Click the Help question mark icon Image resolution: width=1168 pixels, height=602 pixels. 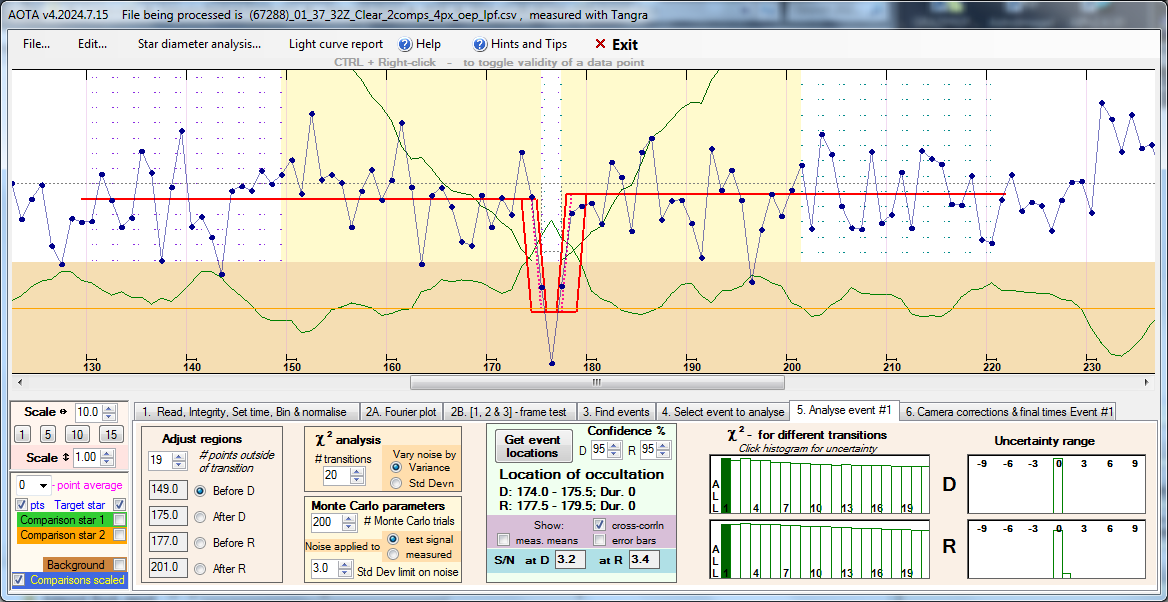(405, 44)
